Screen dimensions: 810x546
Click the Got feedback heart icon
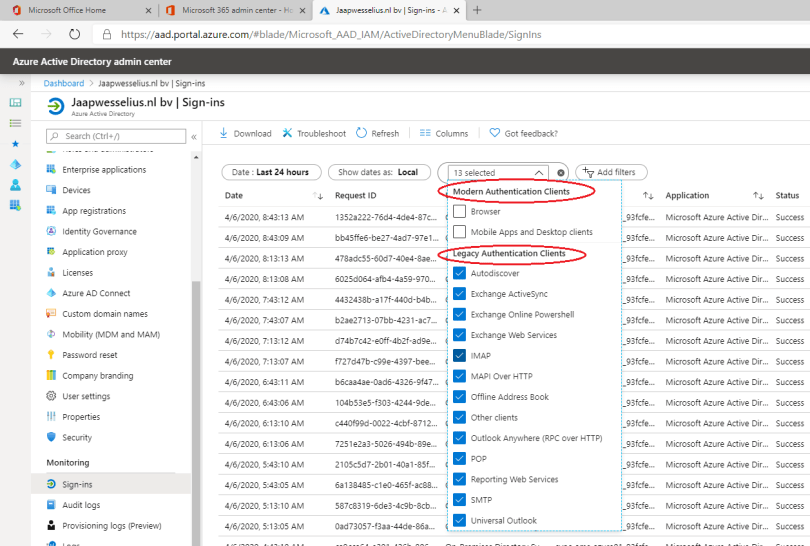coord(495,133)
